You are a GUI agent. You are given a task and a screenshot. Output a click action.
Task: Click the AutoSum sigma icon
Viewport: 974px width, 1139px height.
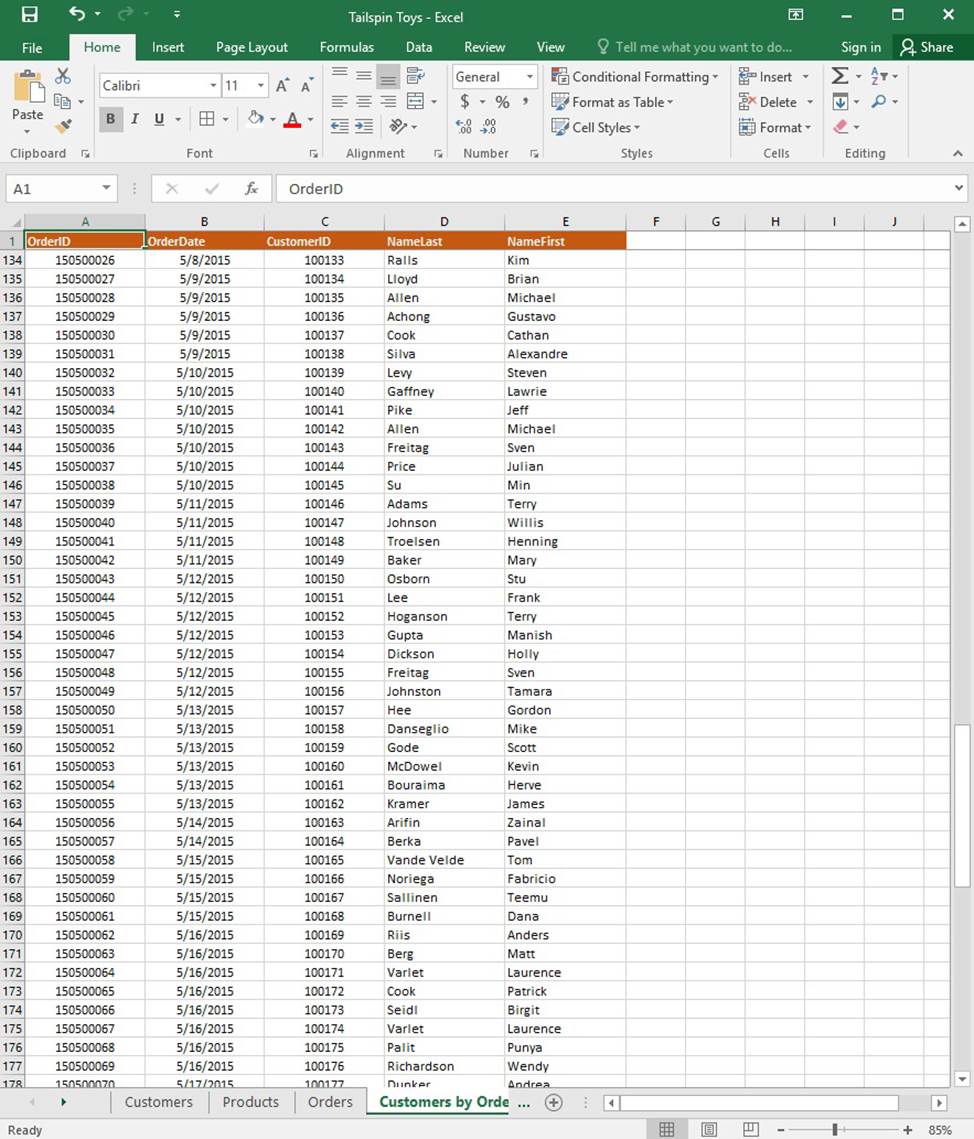click(840, 77)
